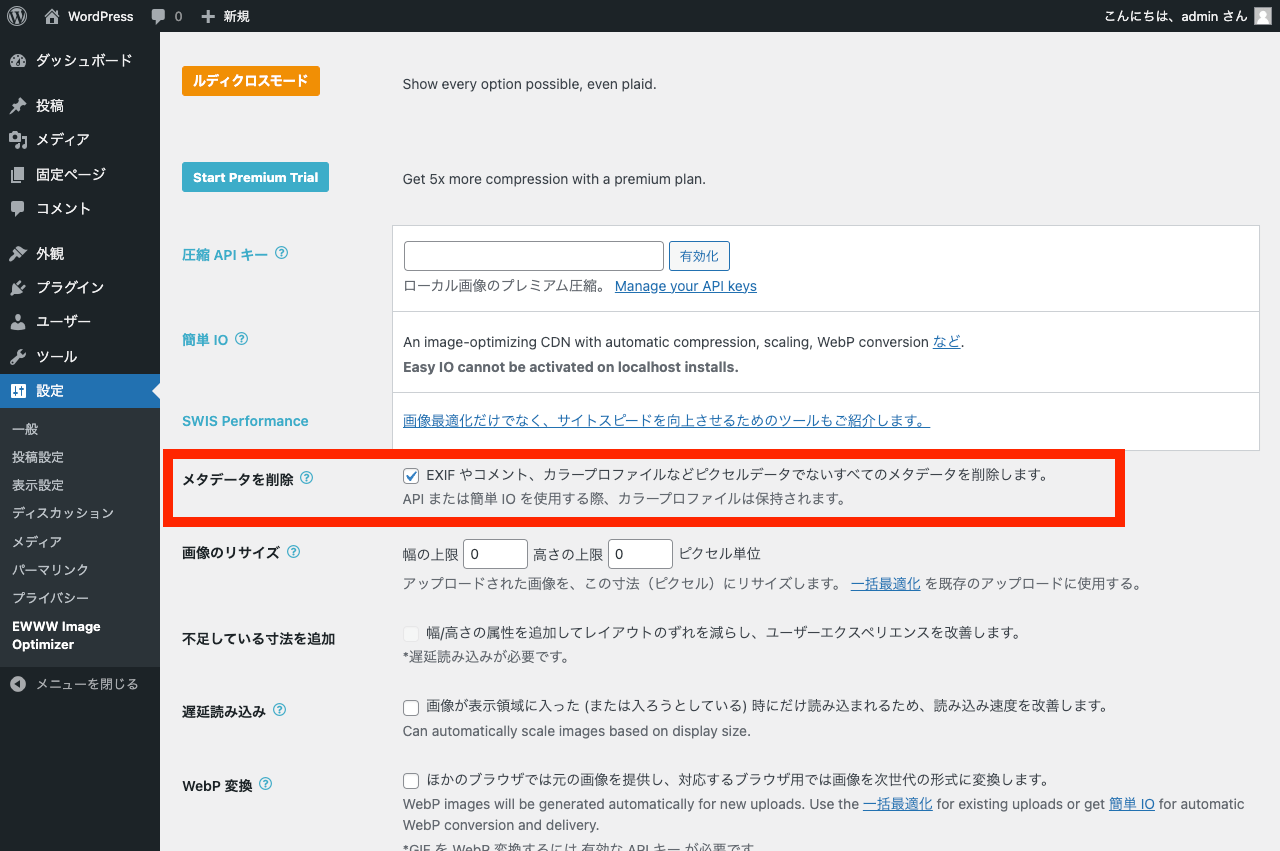The width and height of the screenshot is (1280, 851).
Task: Open メディア settings submenu item
Action: pos(37,542)
